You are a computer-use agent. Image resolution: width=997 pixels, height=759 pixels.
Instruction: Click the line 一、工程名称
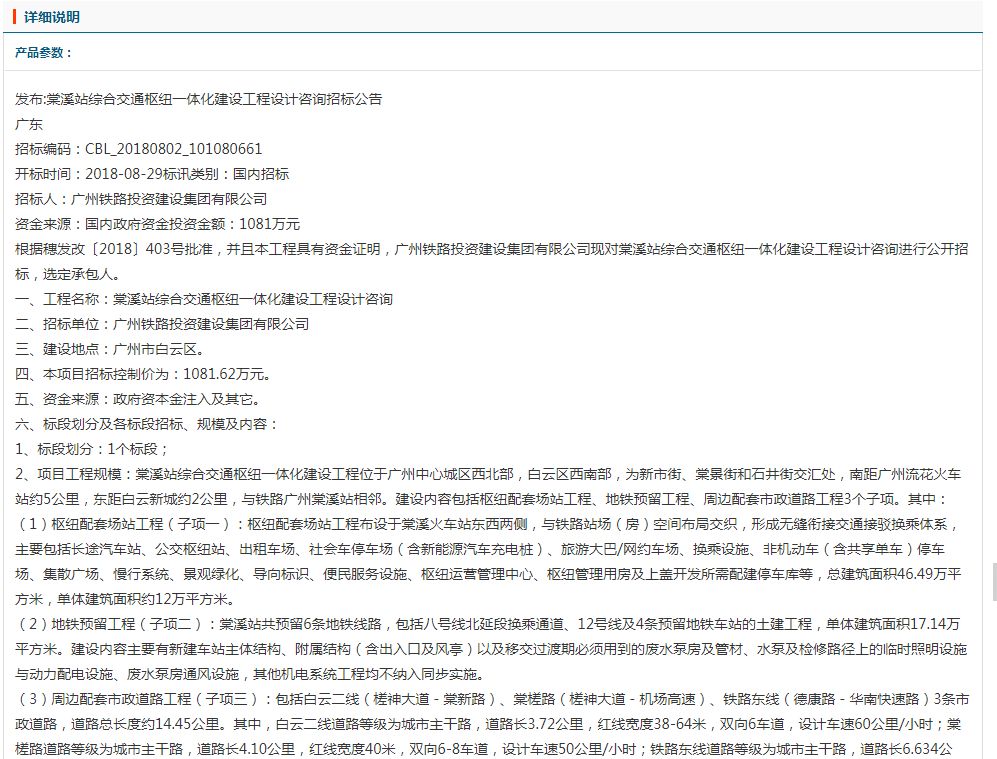[204, 299]
